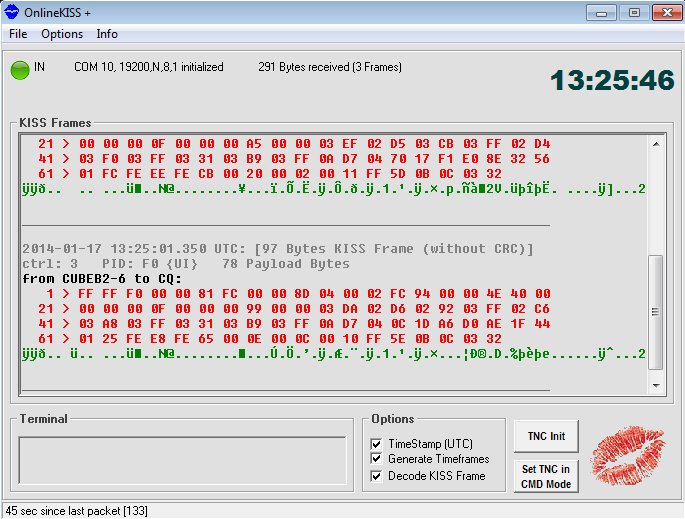The height and width of the screenshot is (519, 685).
Task: Maximize the OnlineKISS window
Action: (634, 13)
